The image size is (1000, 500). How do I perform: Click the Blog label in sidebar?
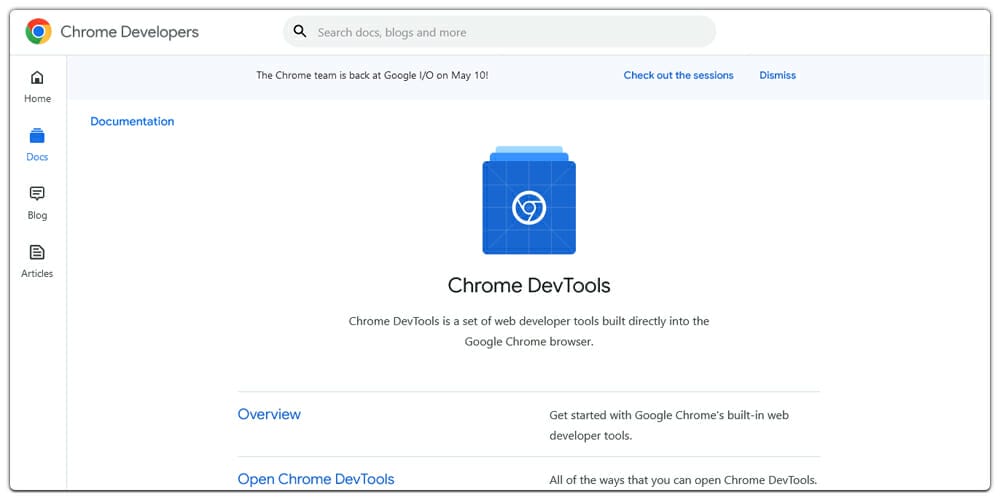click(x=37, y=216)
